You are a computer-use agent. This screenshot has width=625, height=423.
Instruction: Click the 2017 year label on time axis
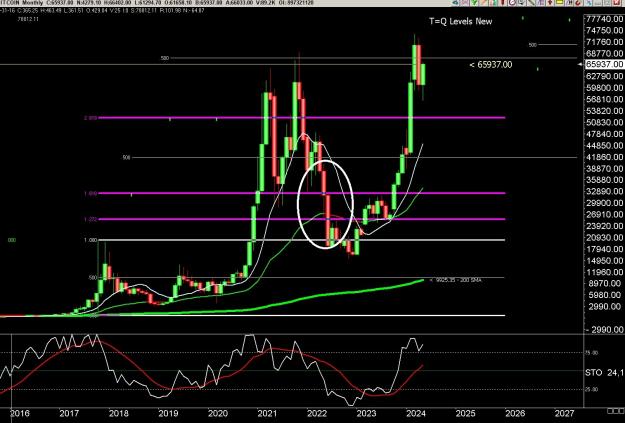69,413
